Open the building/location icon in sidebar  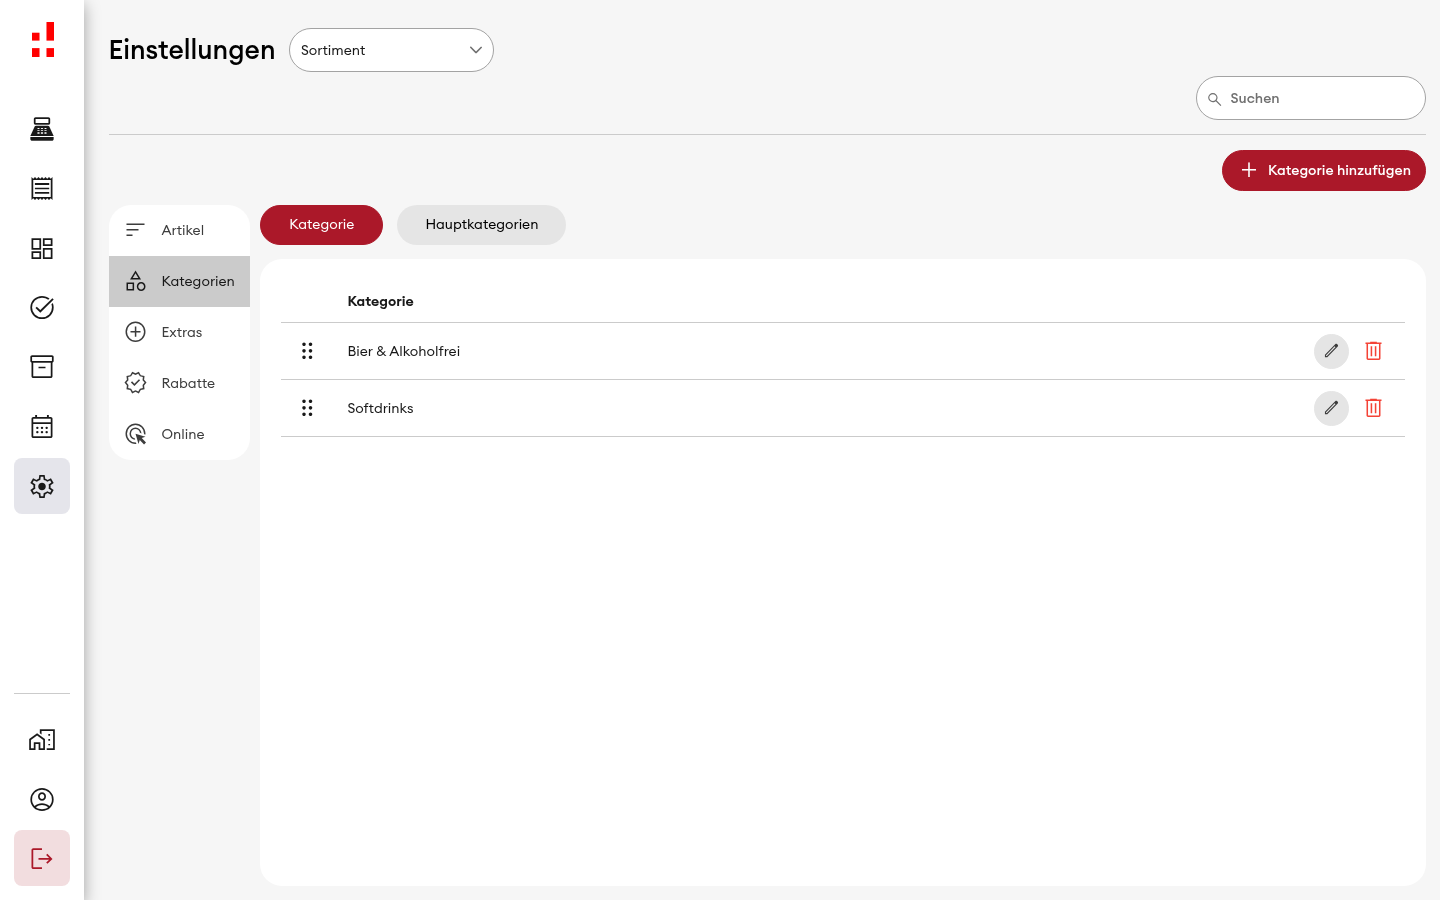[x=42, y=740]
